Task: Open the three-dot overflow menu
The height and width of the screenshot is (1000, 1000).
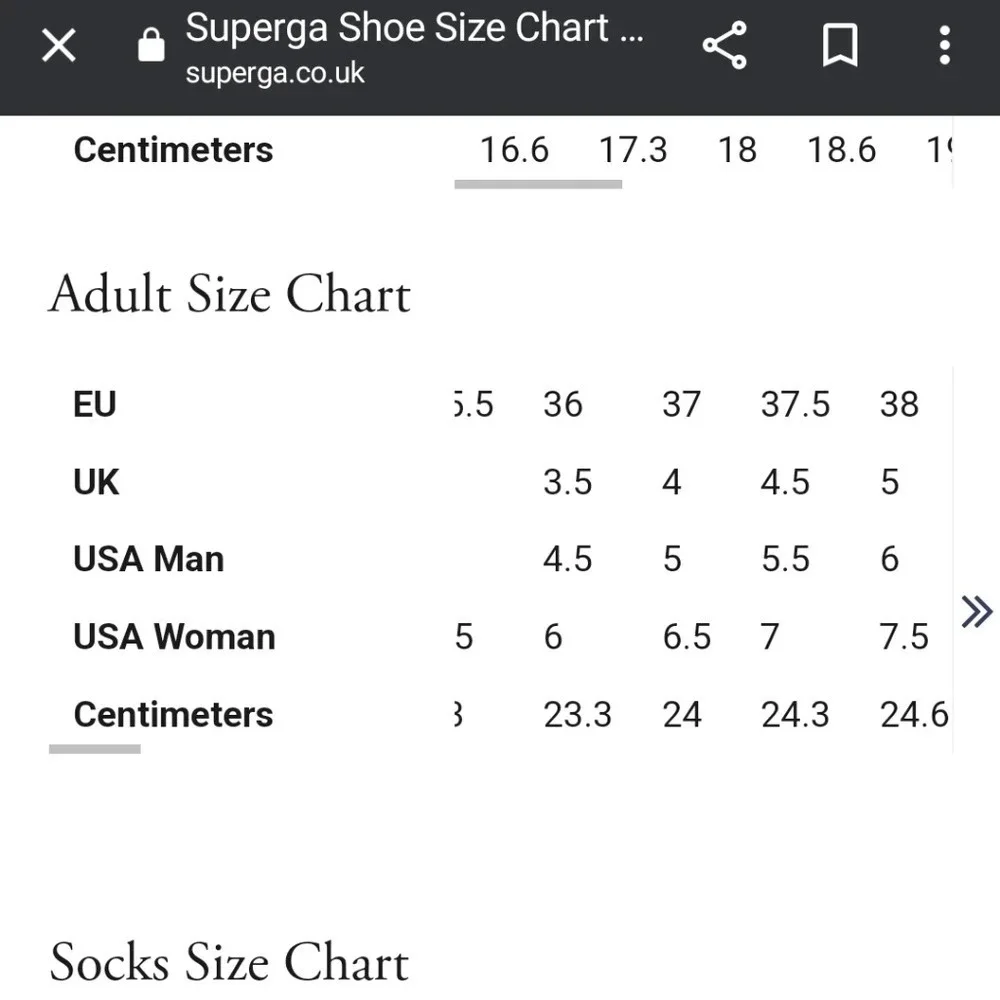Action: click(944, 46)
